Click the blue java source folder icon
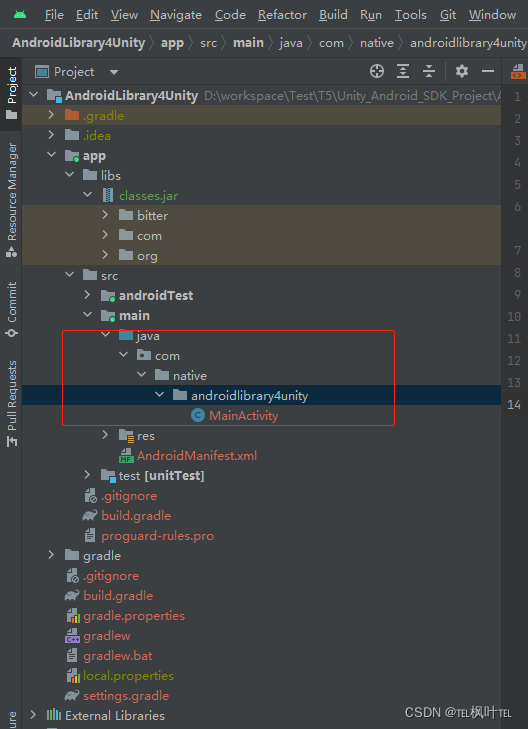Viewport: 528px width, 729px height. [126, 335]
